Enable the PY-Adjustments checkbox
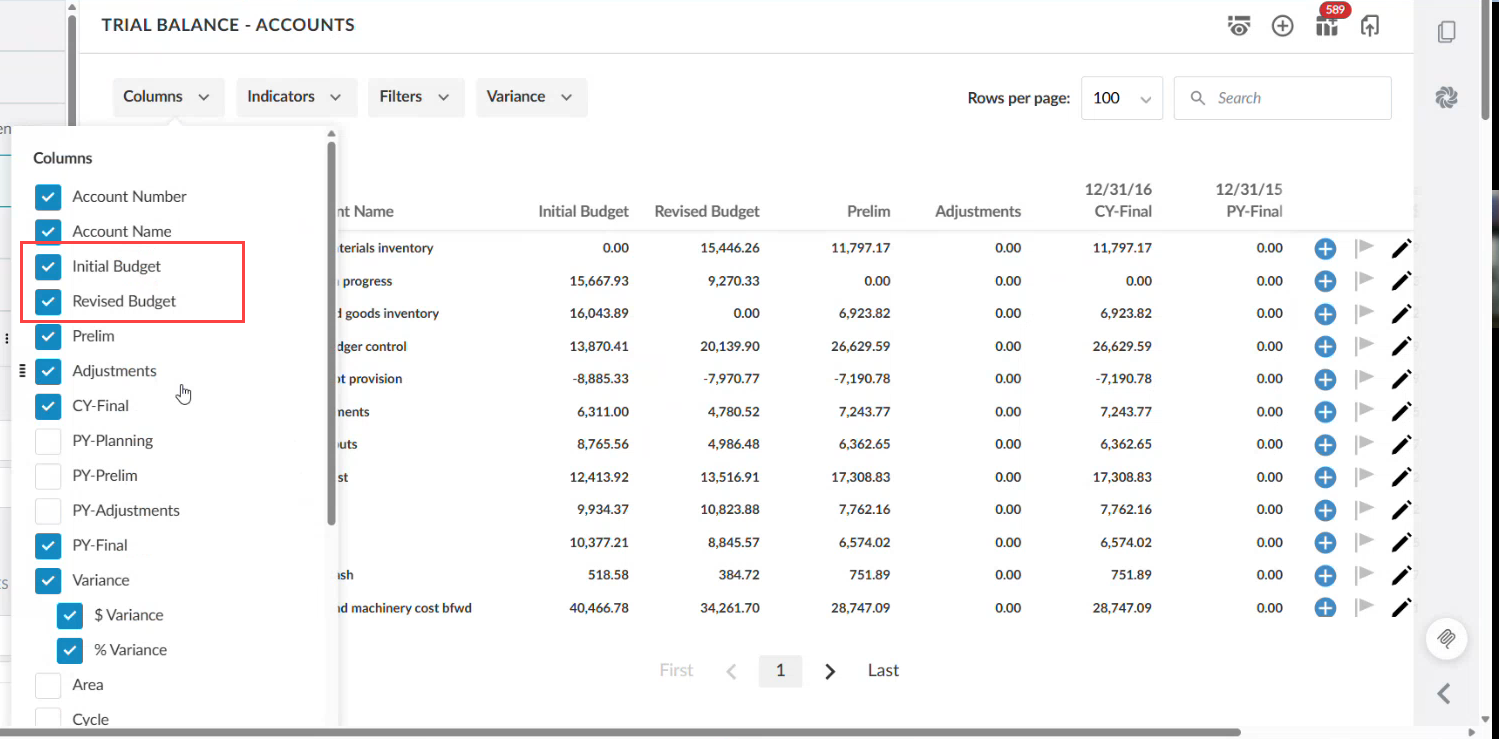Image resolution: width=1499 pixels, height=739 pixels. tap(48, 511)
